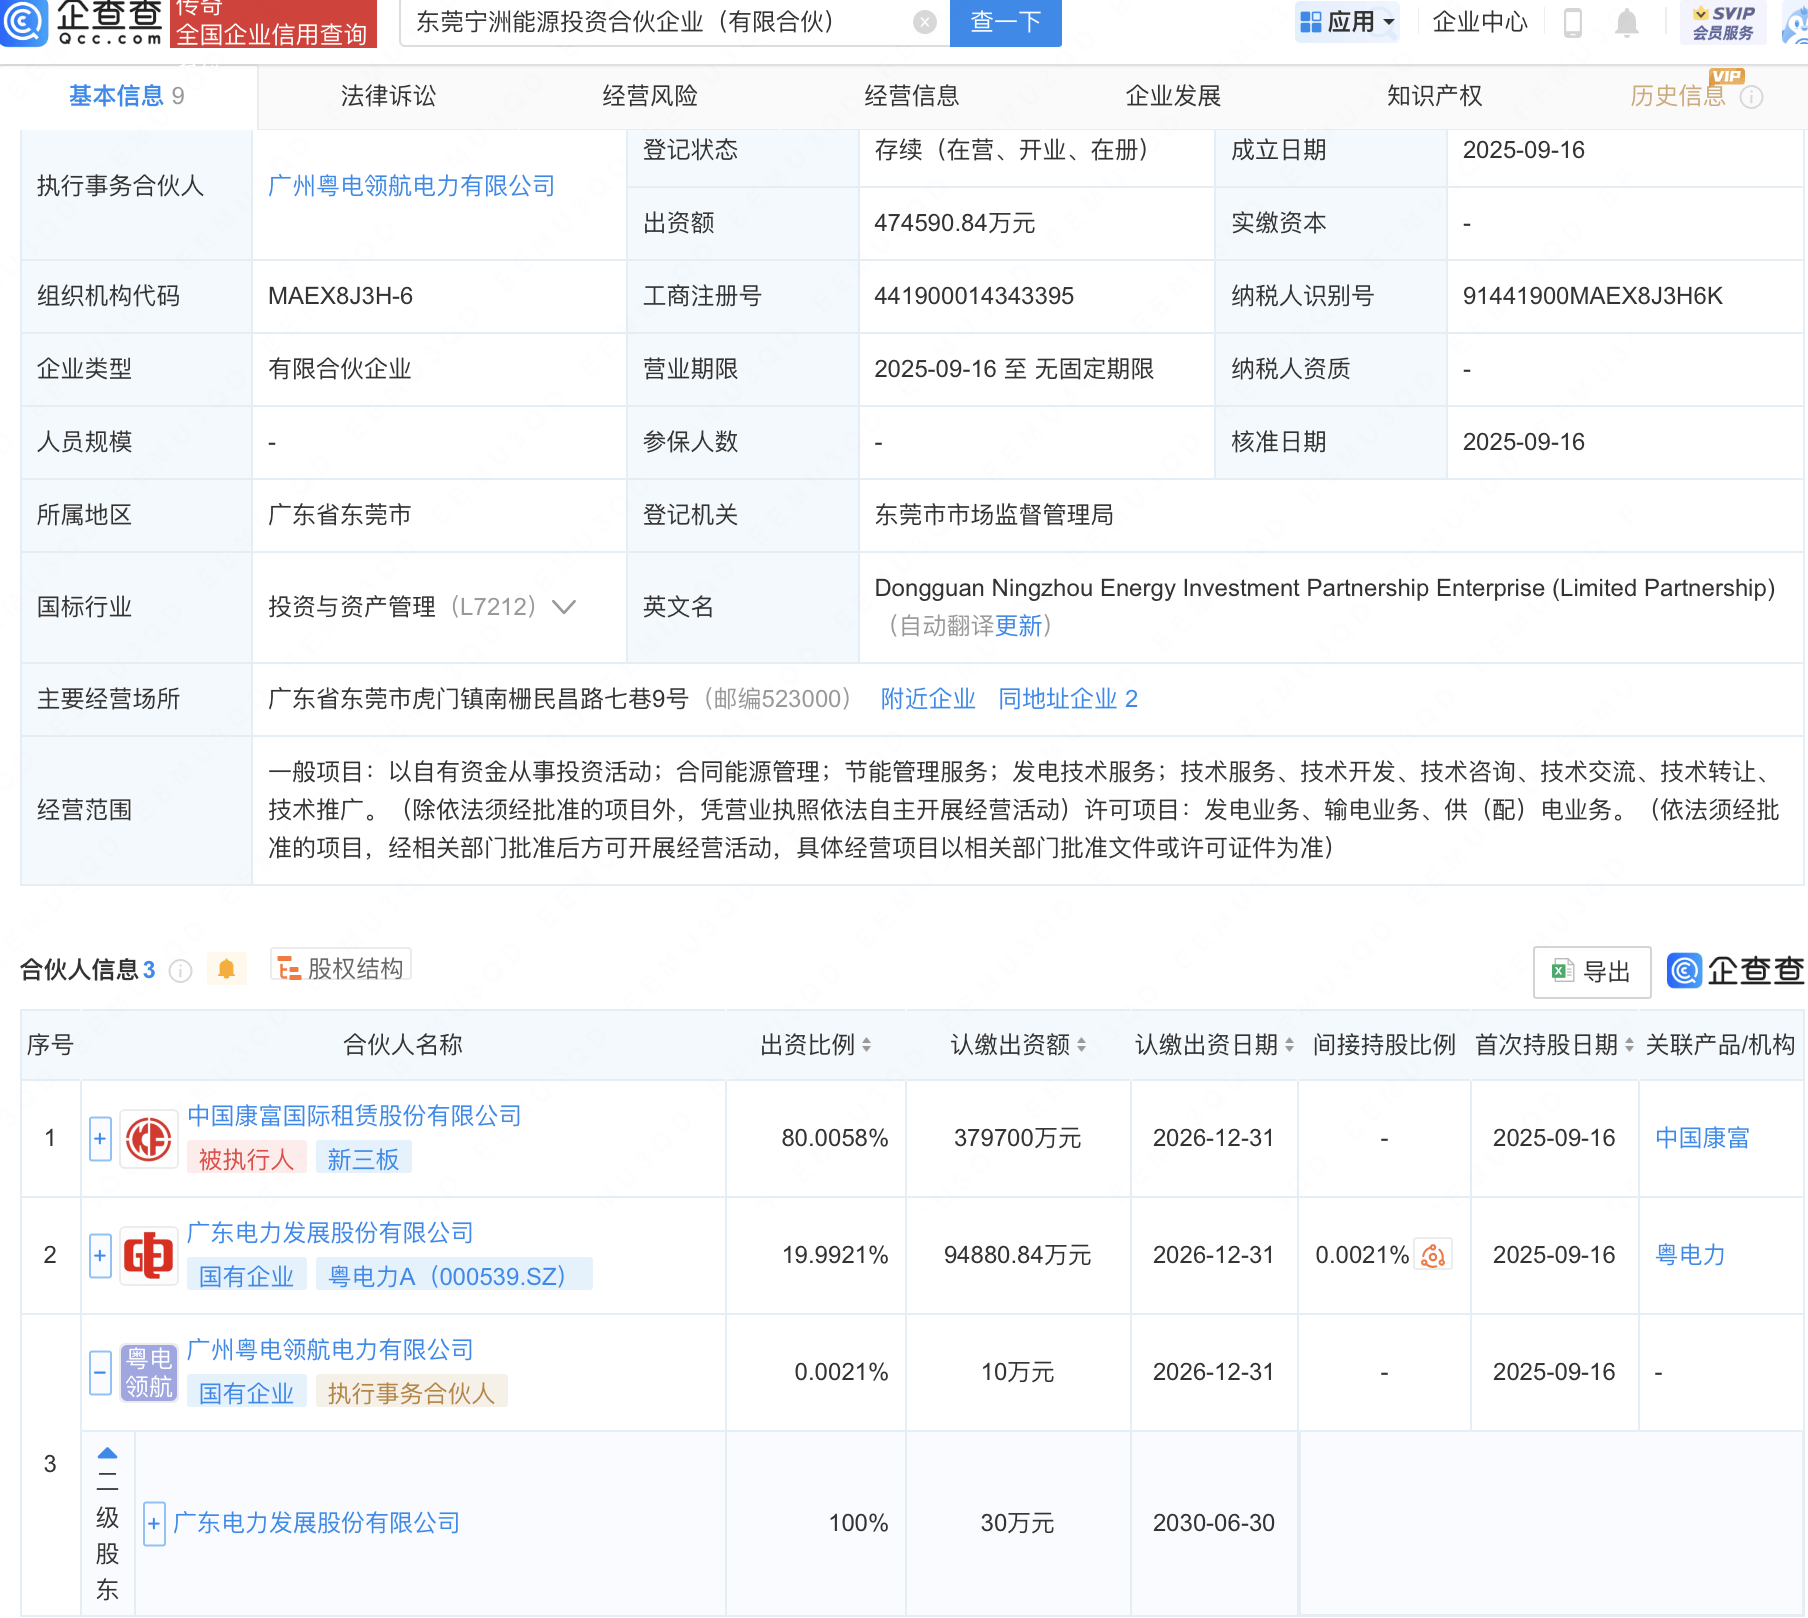Click the 新三板 tag
This screenshot has height=1618, width=1808.
[x=363, y=1159]
